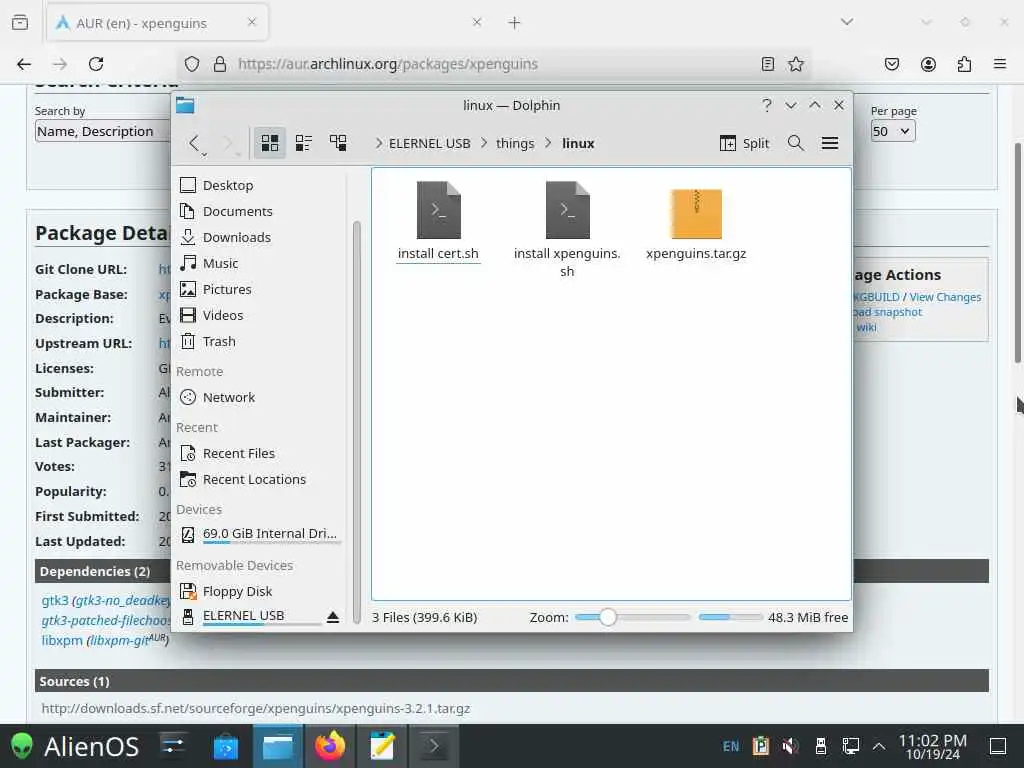Switch Dolphin to Details tree view mode
This screenshot has width=1024, height=768.
338,143
